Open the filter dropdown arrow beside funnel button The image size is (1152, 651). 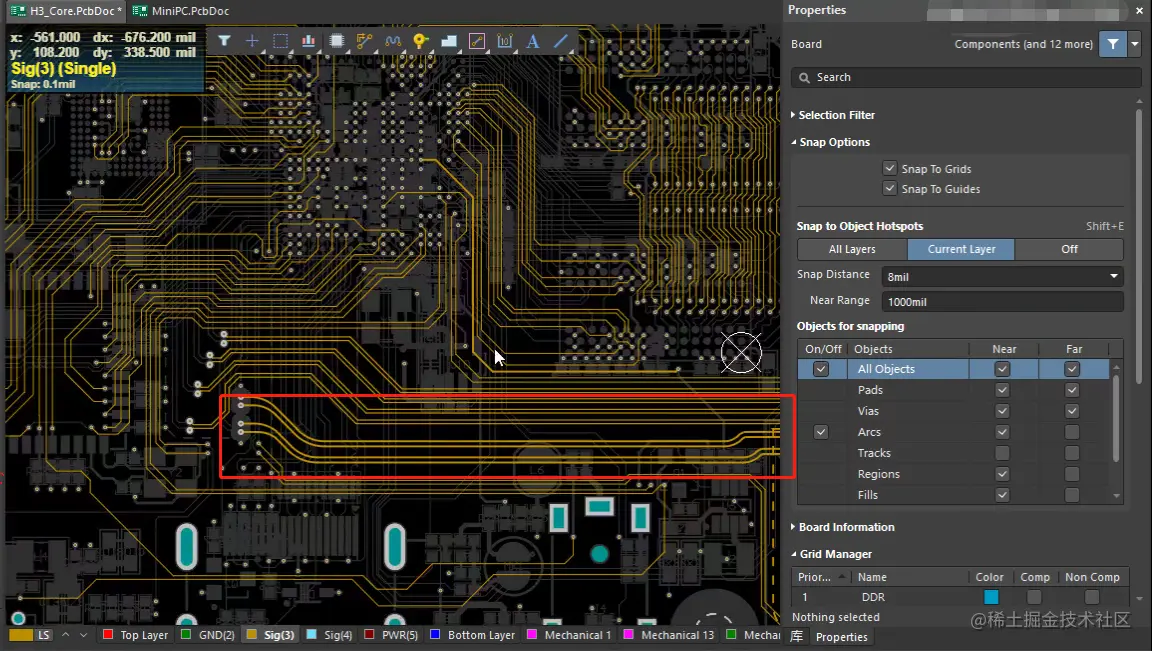point(1135,44)
